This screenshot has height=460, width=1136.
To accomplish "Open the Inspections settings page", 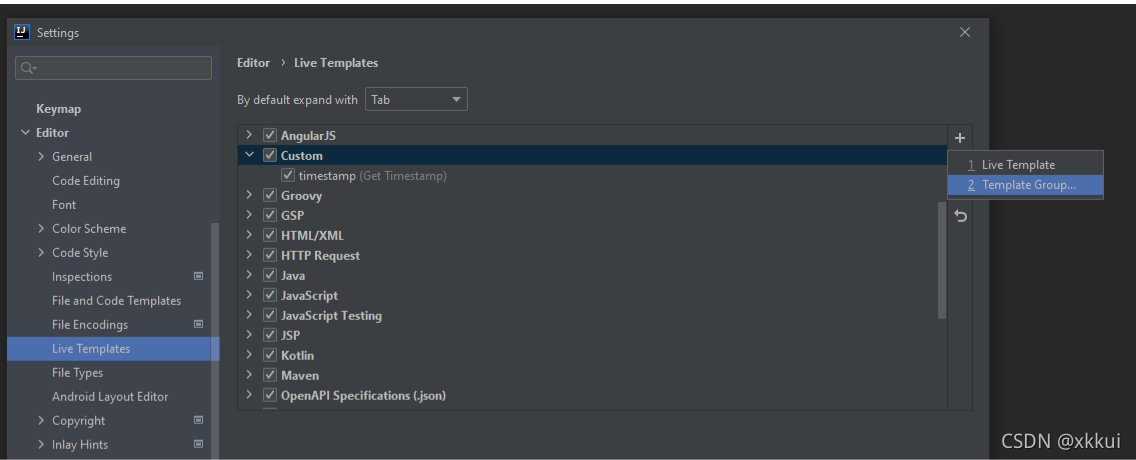I will coord(82,277).
